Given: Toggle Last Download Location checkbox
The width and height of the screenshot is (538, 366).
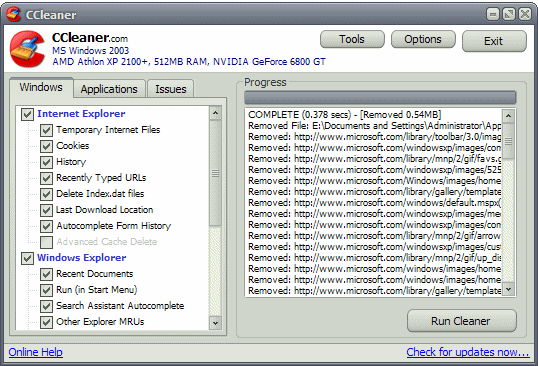Looking at the screenshot, I should [x=46, y=210].
